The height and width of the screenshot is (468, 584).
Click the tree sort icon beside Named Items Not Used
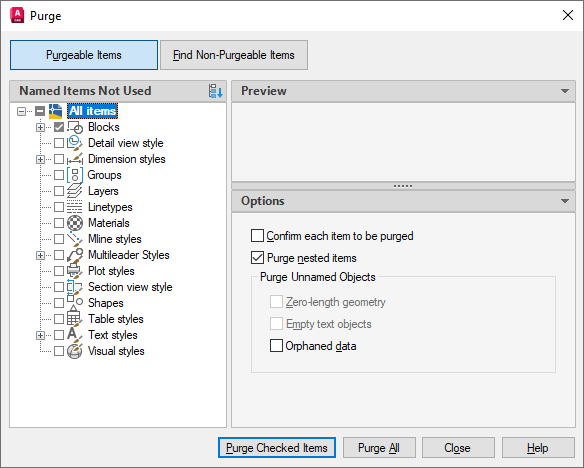216,91
